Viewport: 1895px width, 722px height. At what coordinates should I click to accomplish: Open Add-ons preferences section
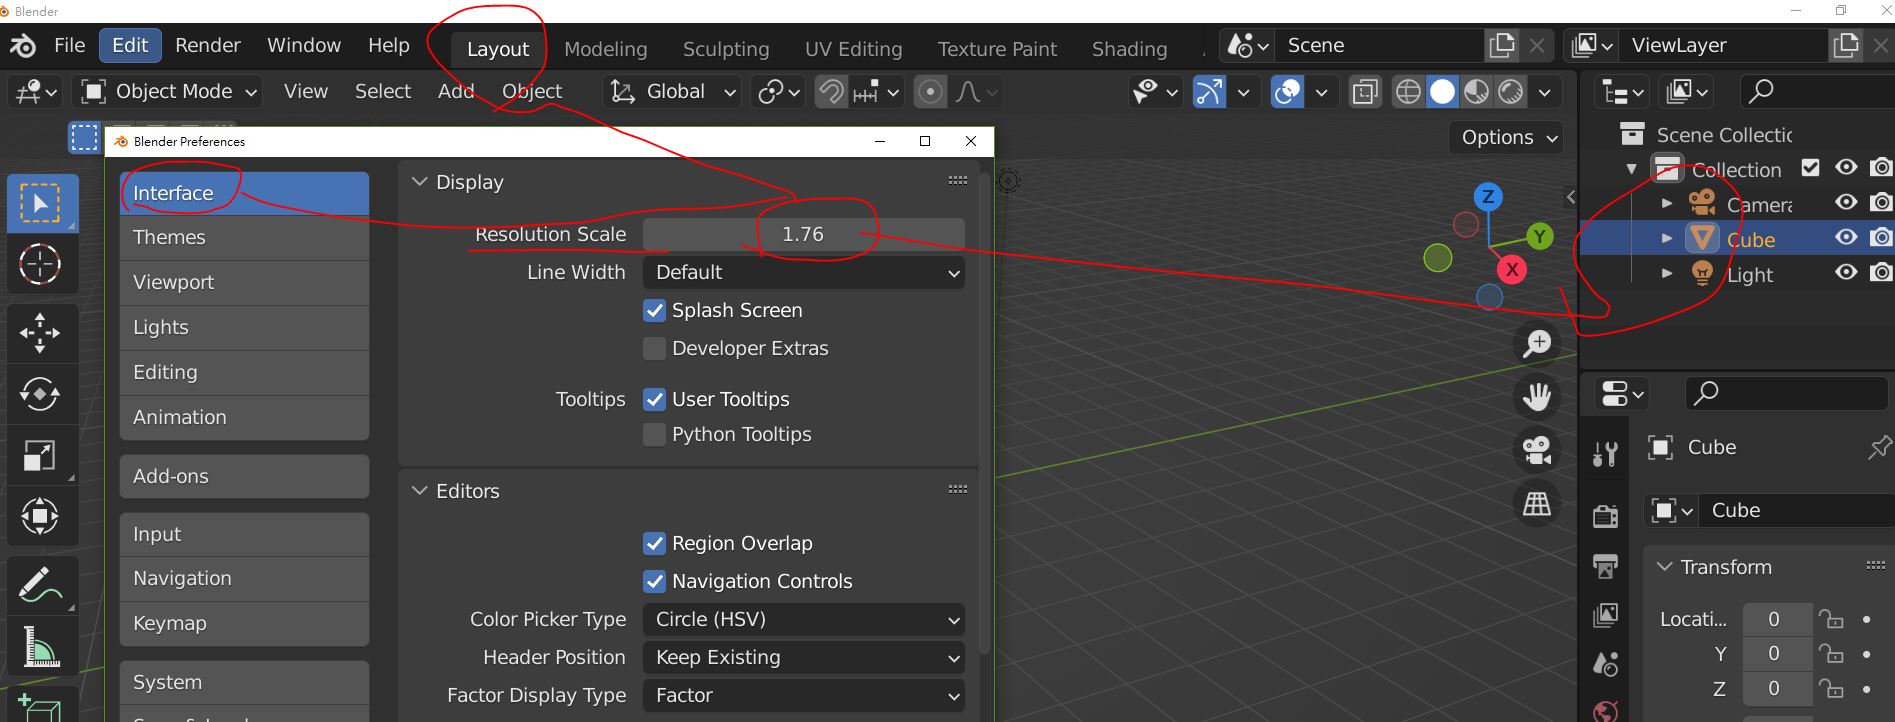244,477
